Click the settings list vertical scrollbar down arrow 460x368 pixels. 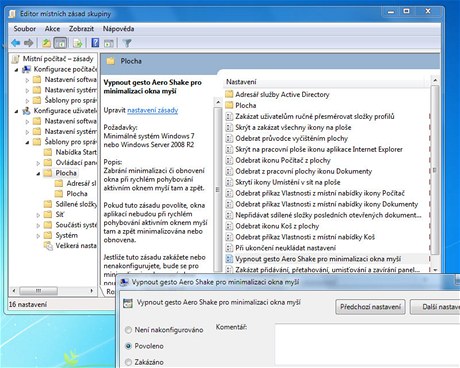point(435,270)
